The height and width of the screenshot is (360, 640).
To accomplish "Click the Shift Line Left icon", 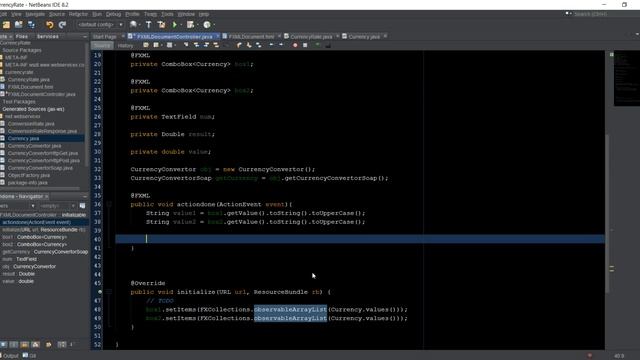I will (x=271, y=45).
